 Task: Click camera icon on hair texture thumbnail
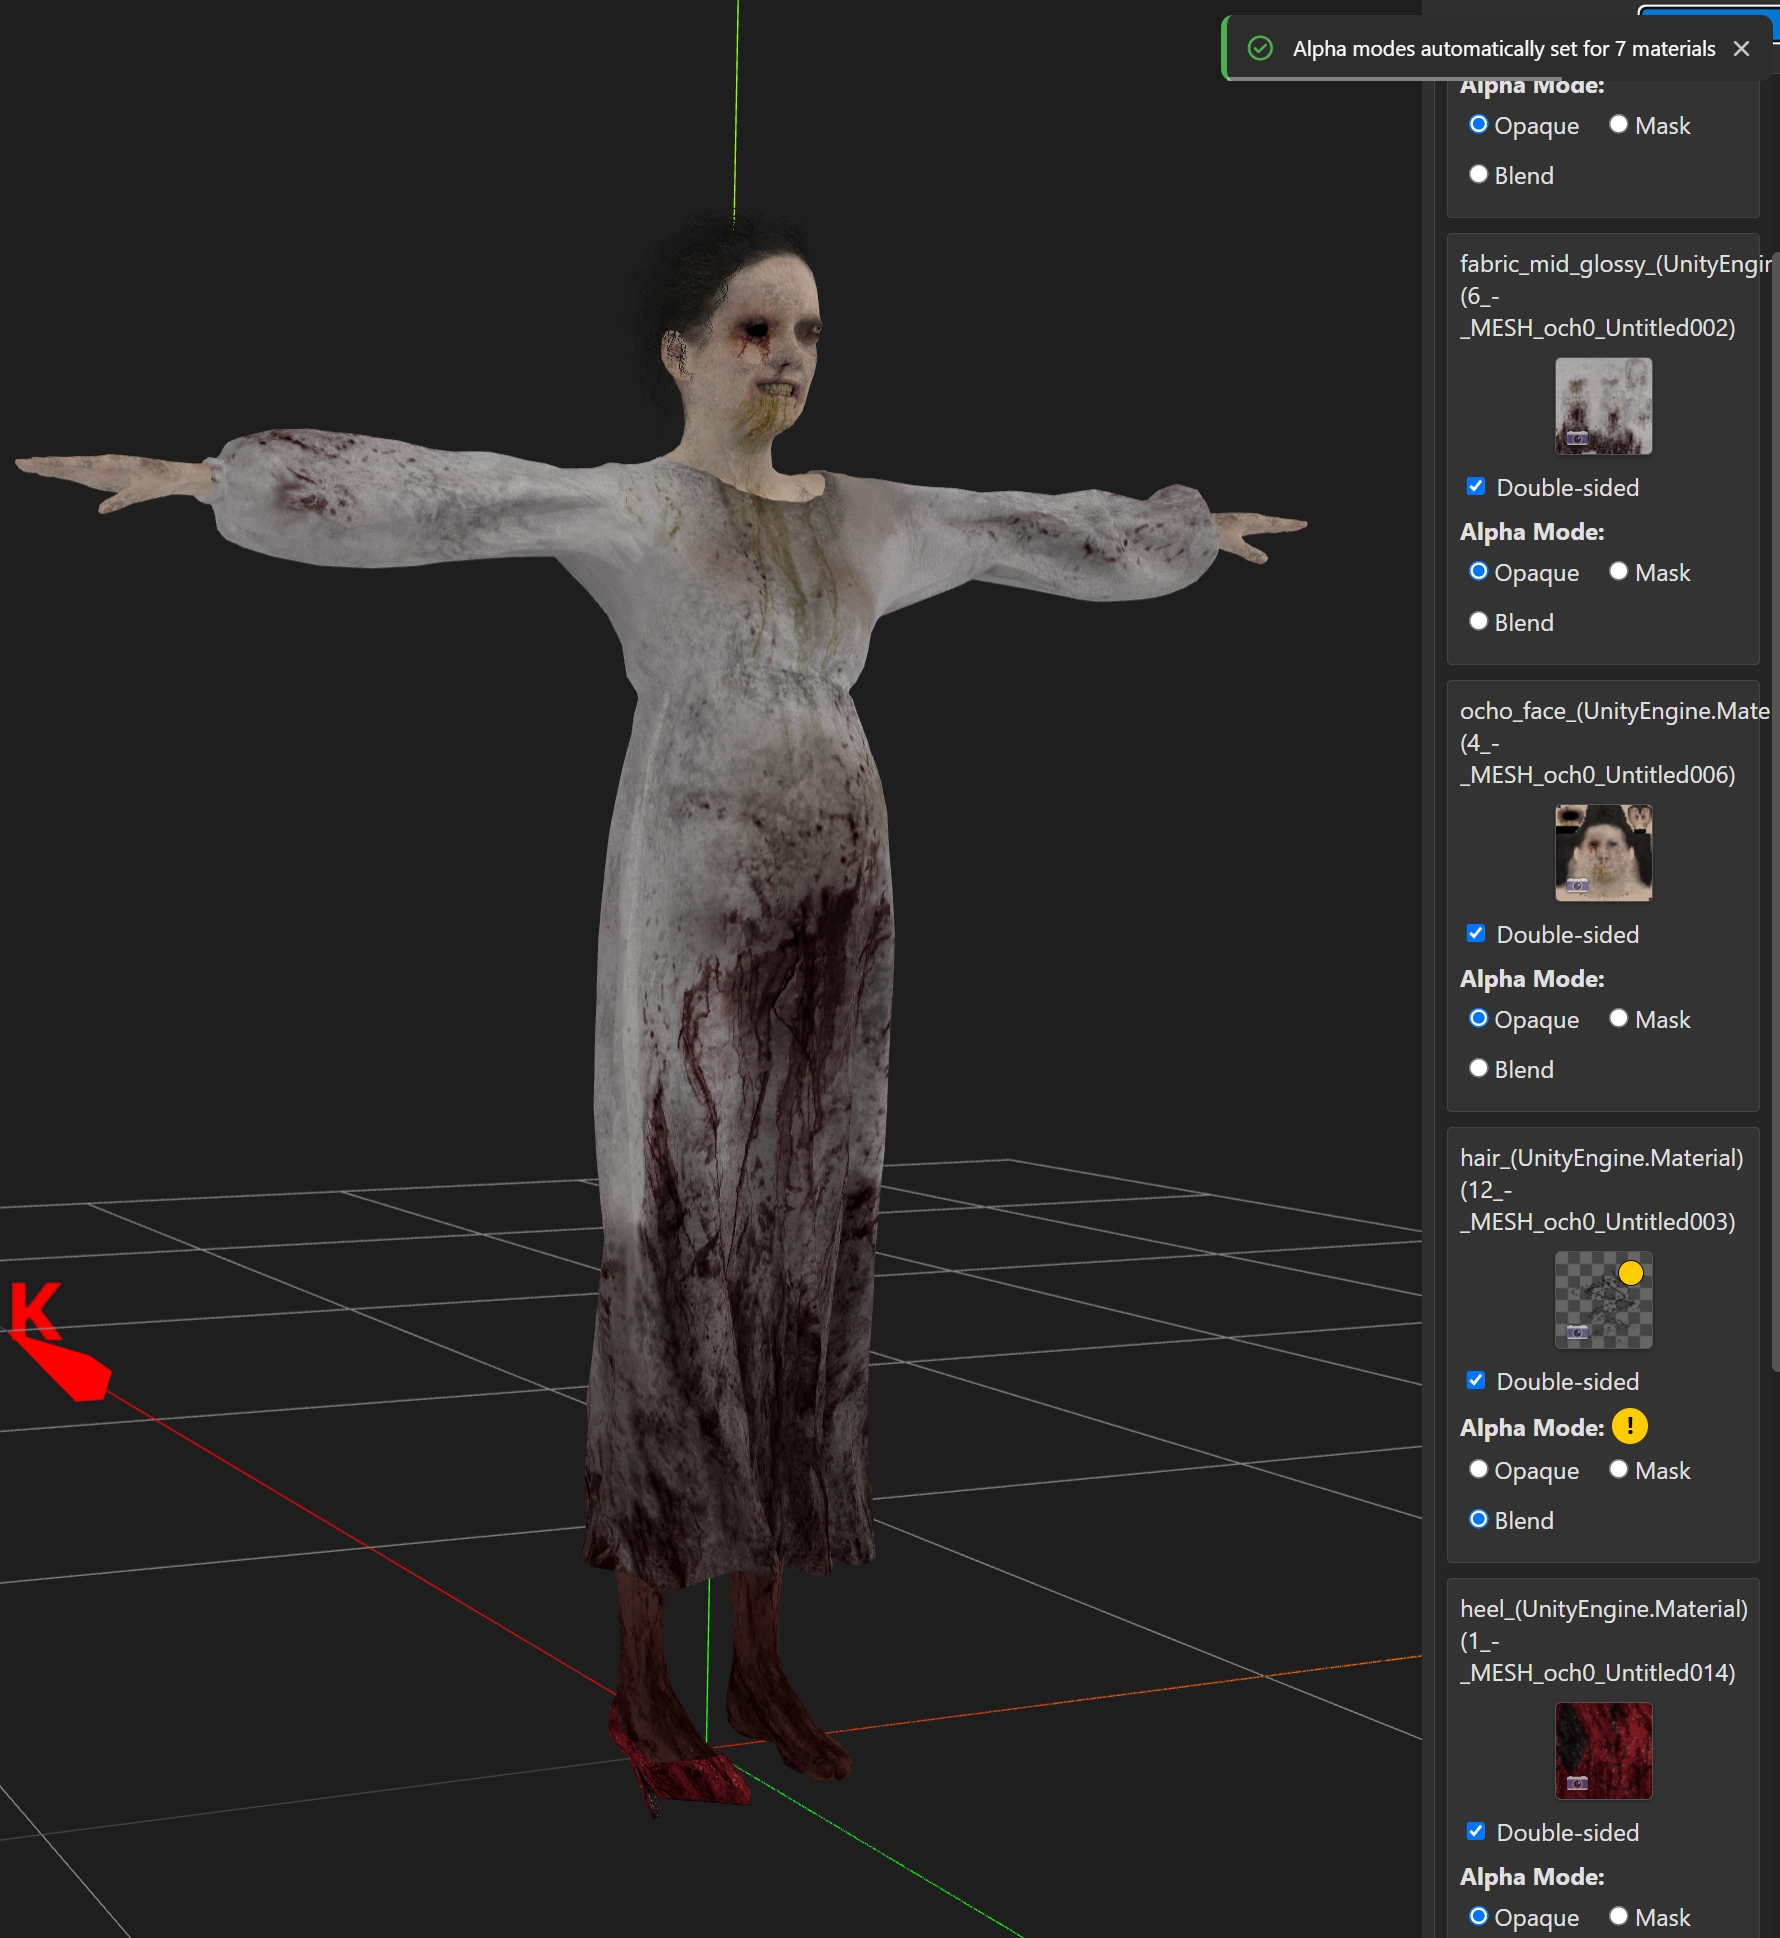click(x=1577, y=1332)
